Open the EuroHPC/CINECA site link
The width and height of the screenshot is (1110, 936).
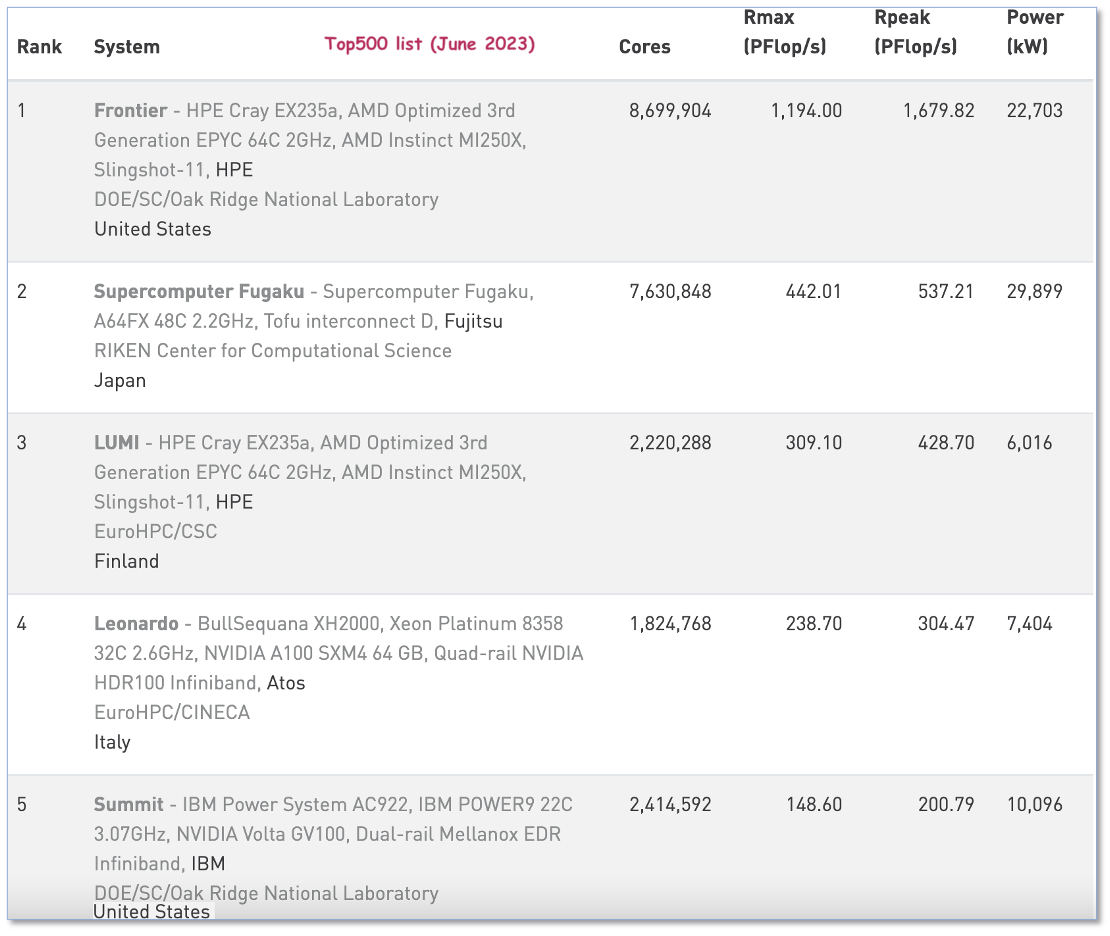click(x=171, y=713)
